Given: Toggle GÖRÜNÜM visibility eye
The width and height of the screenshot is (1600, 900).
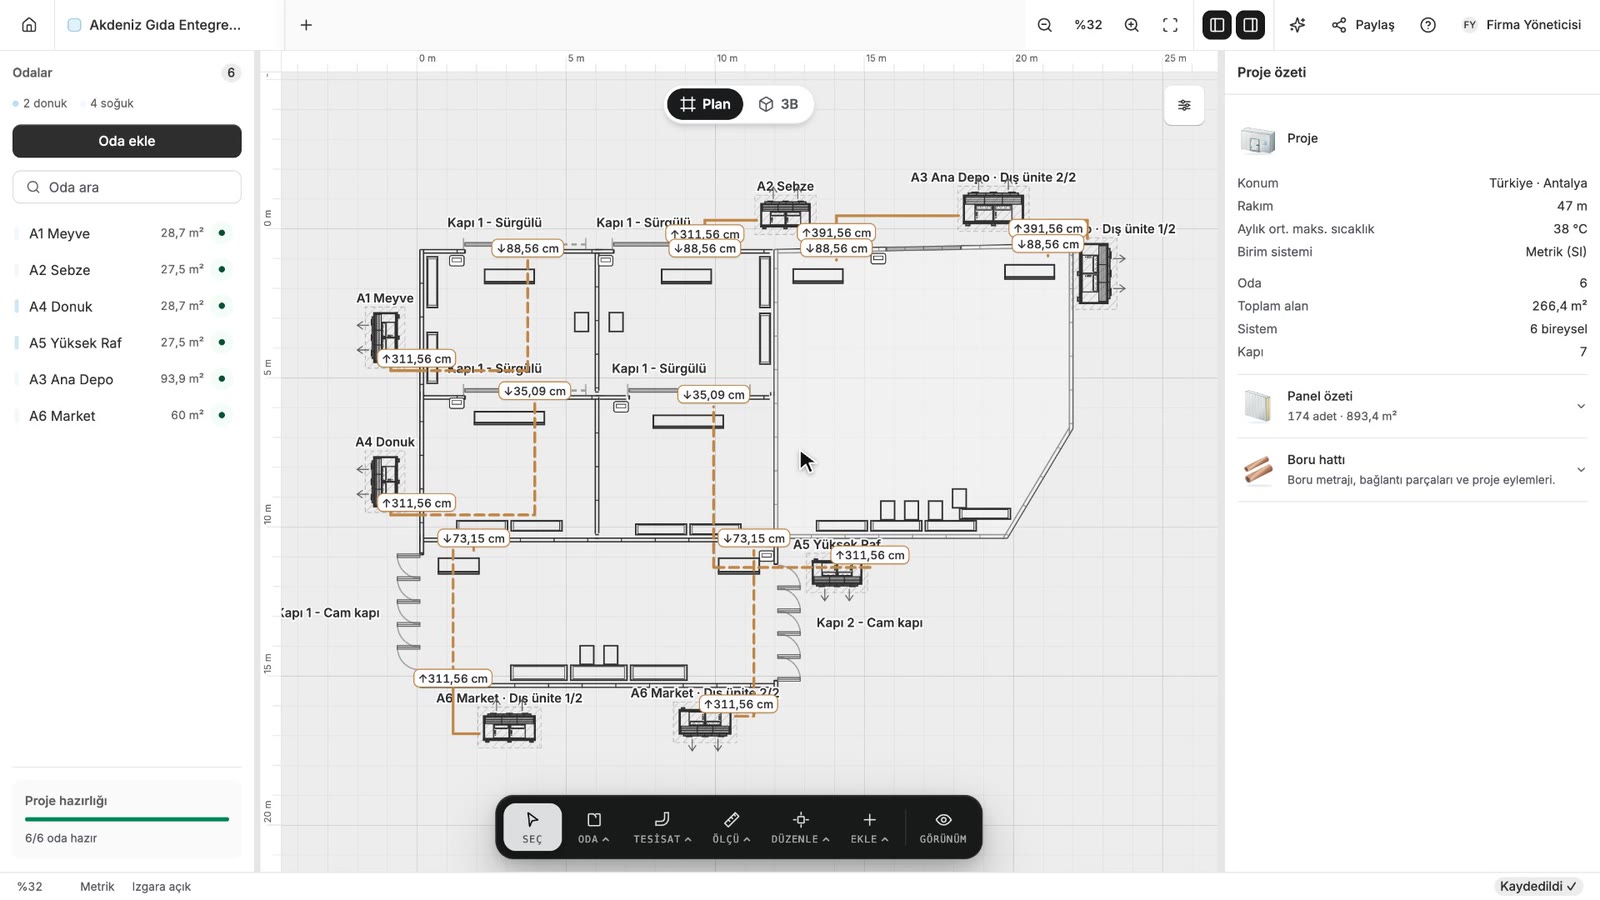Looking at the screenshot, I should point(943,827).
